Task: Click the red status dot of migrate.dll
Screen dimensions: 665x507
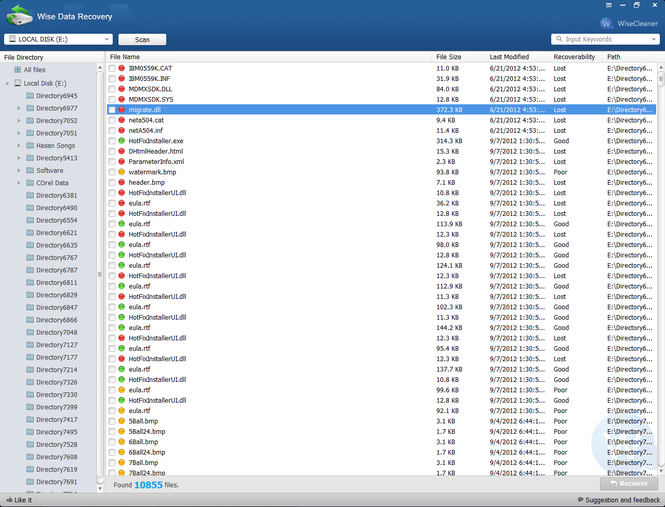Action: click(121, 109)
